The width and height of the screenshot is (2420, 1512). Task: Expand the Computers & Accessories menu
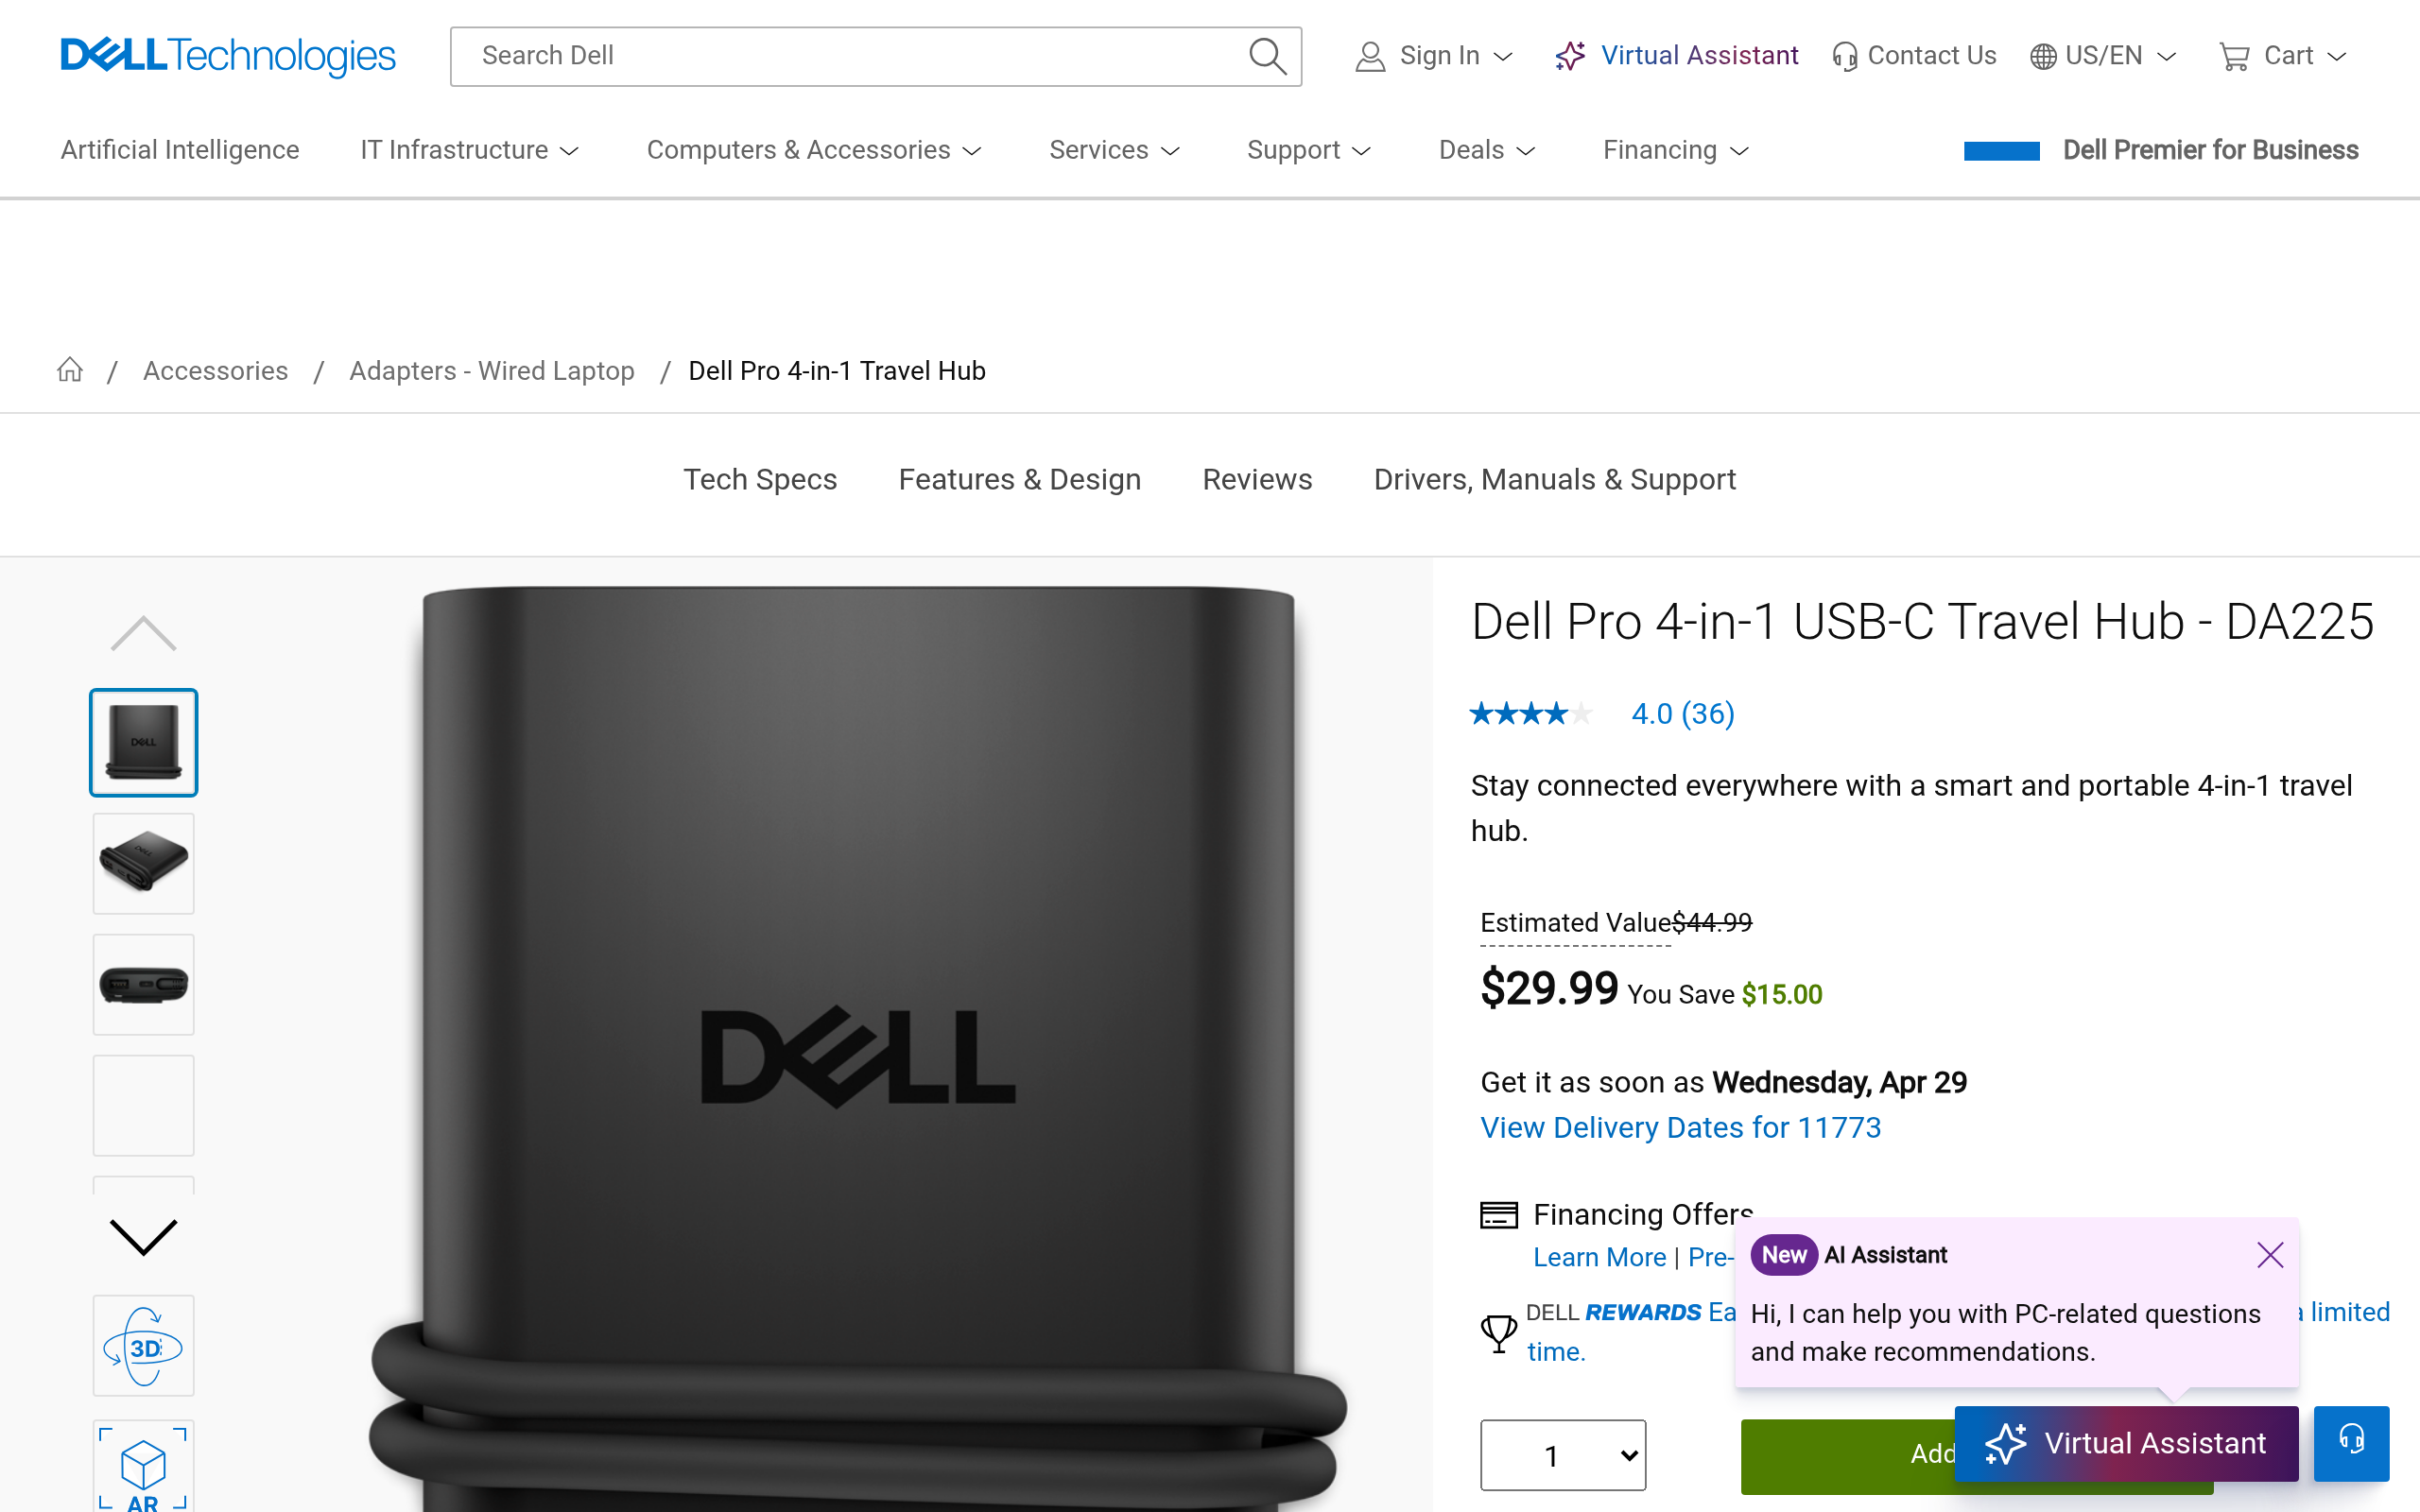coord(813,150)
